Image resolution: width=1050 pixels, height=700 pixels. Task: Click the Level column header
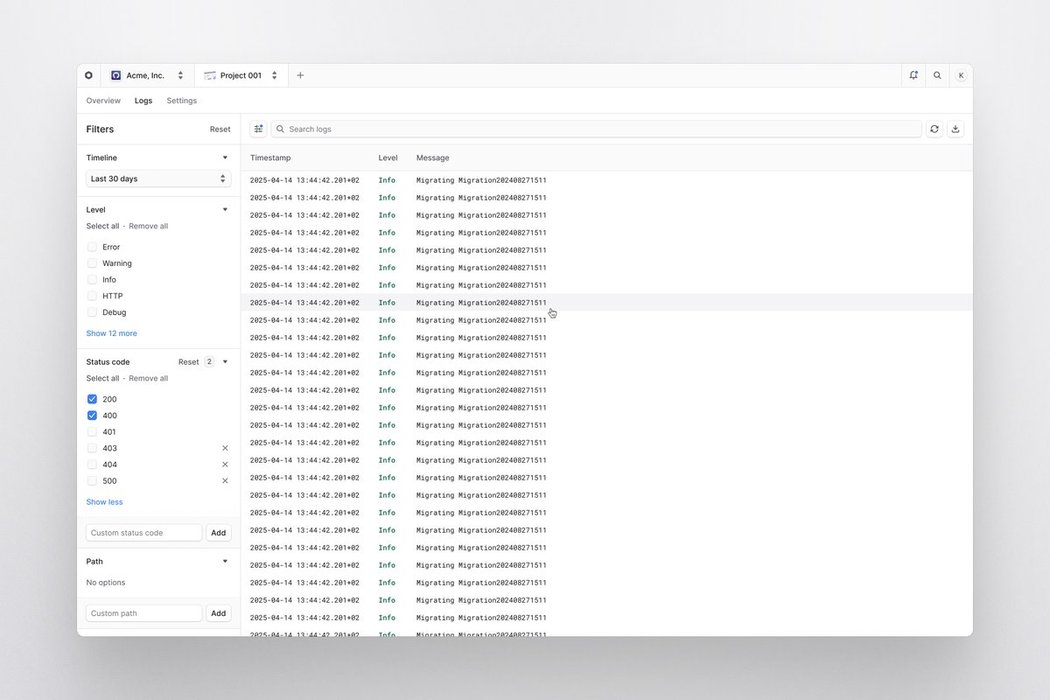point(388,158)
